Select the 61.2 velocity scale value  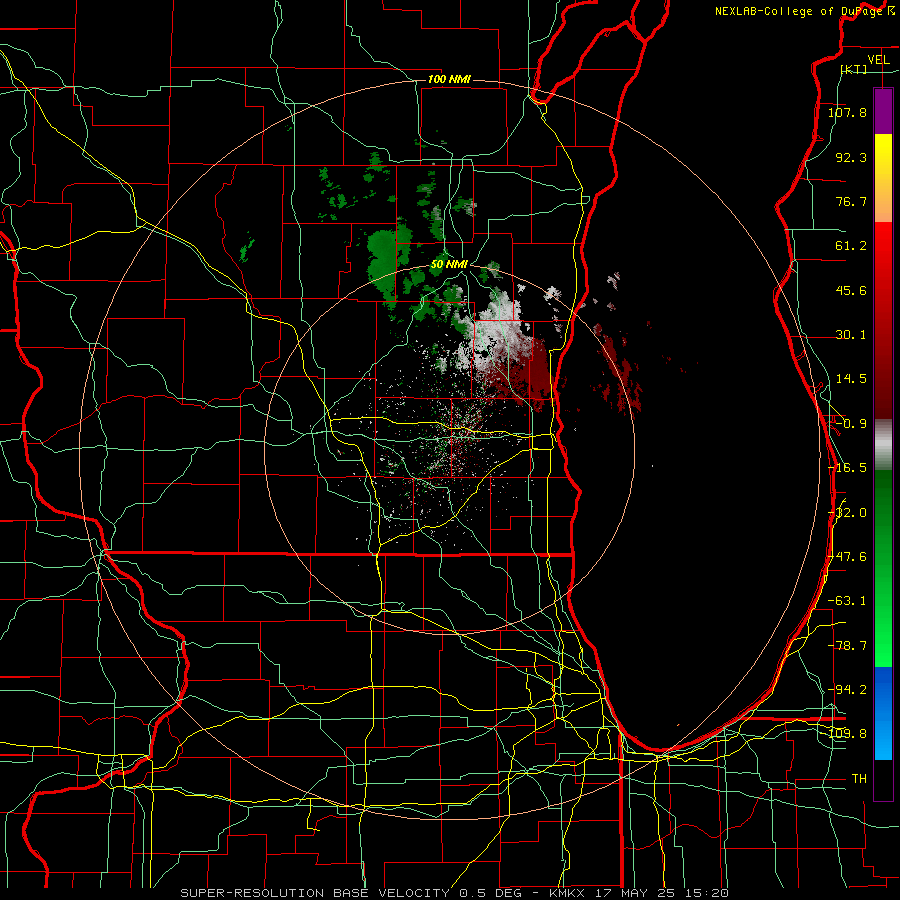tap(851, 246)
